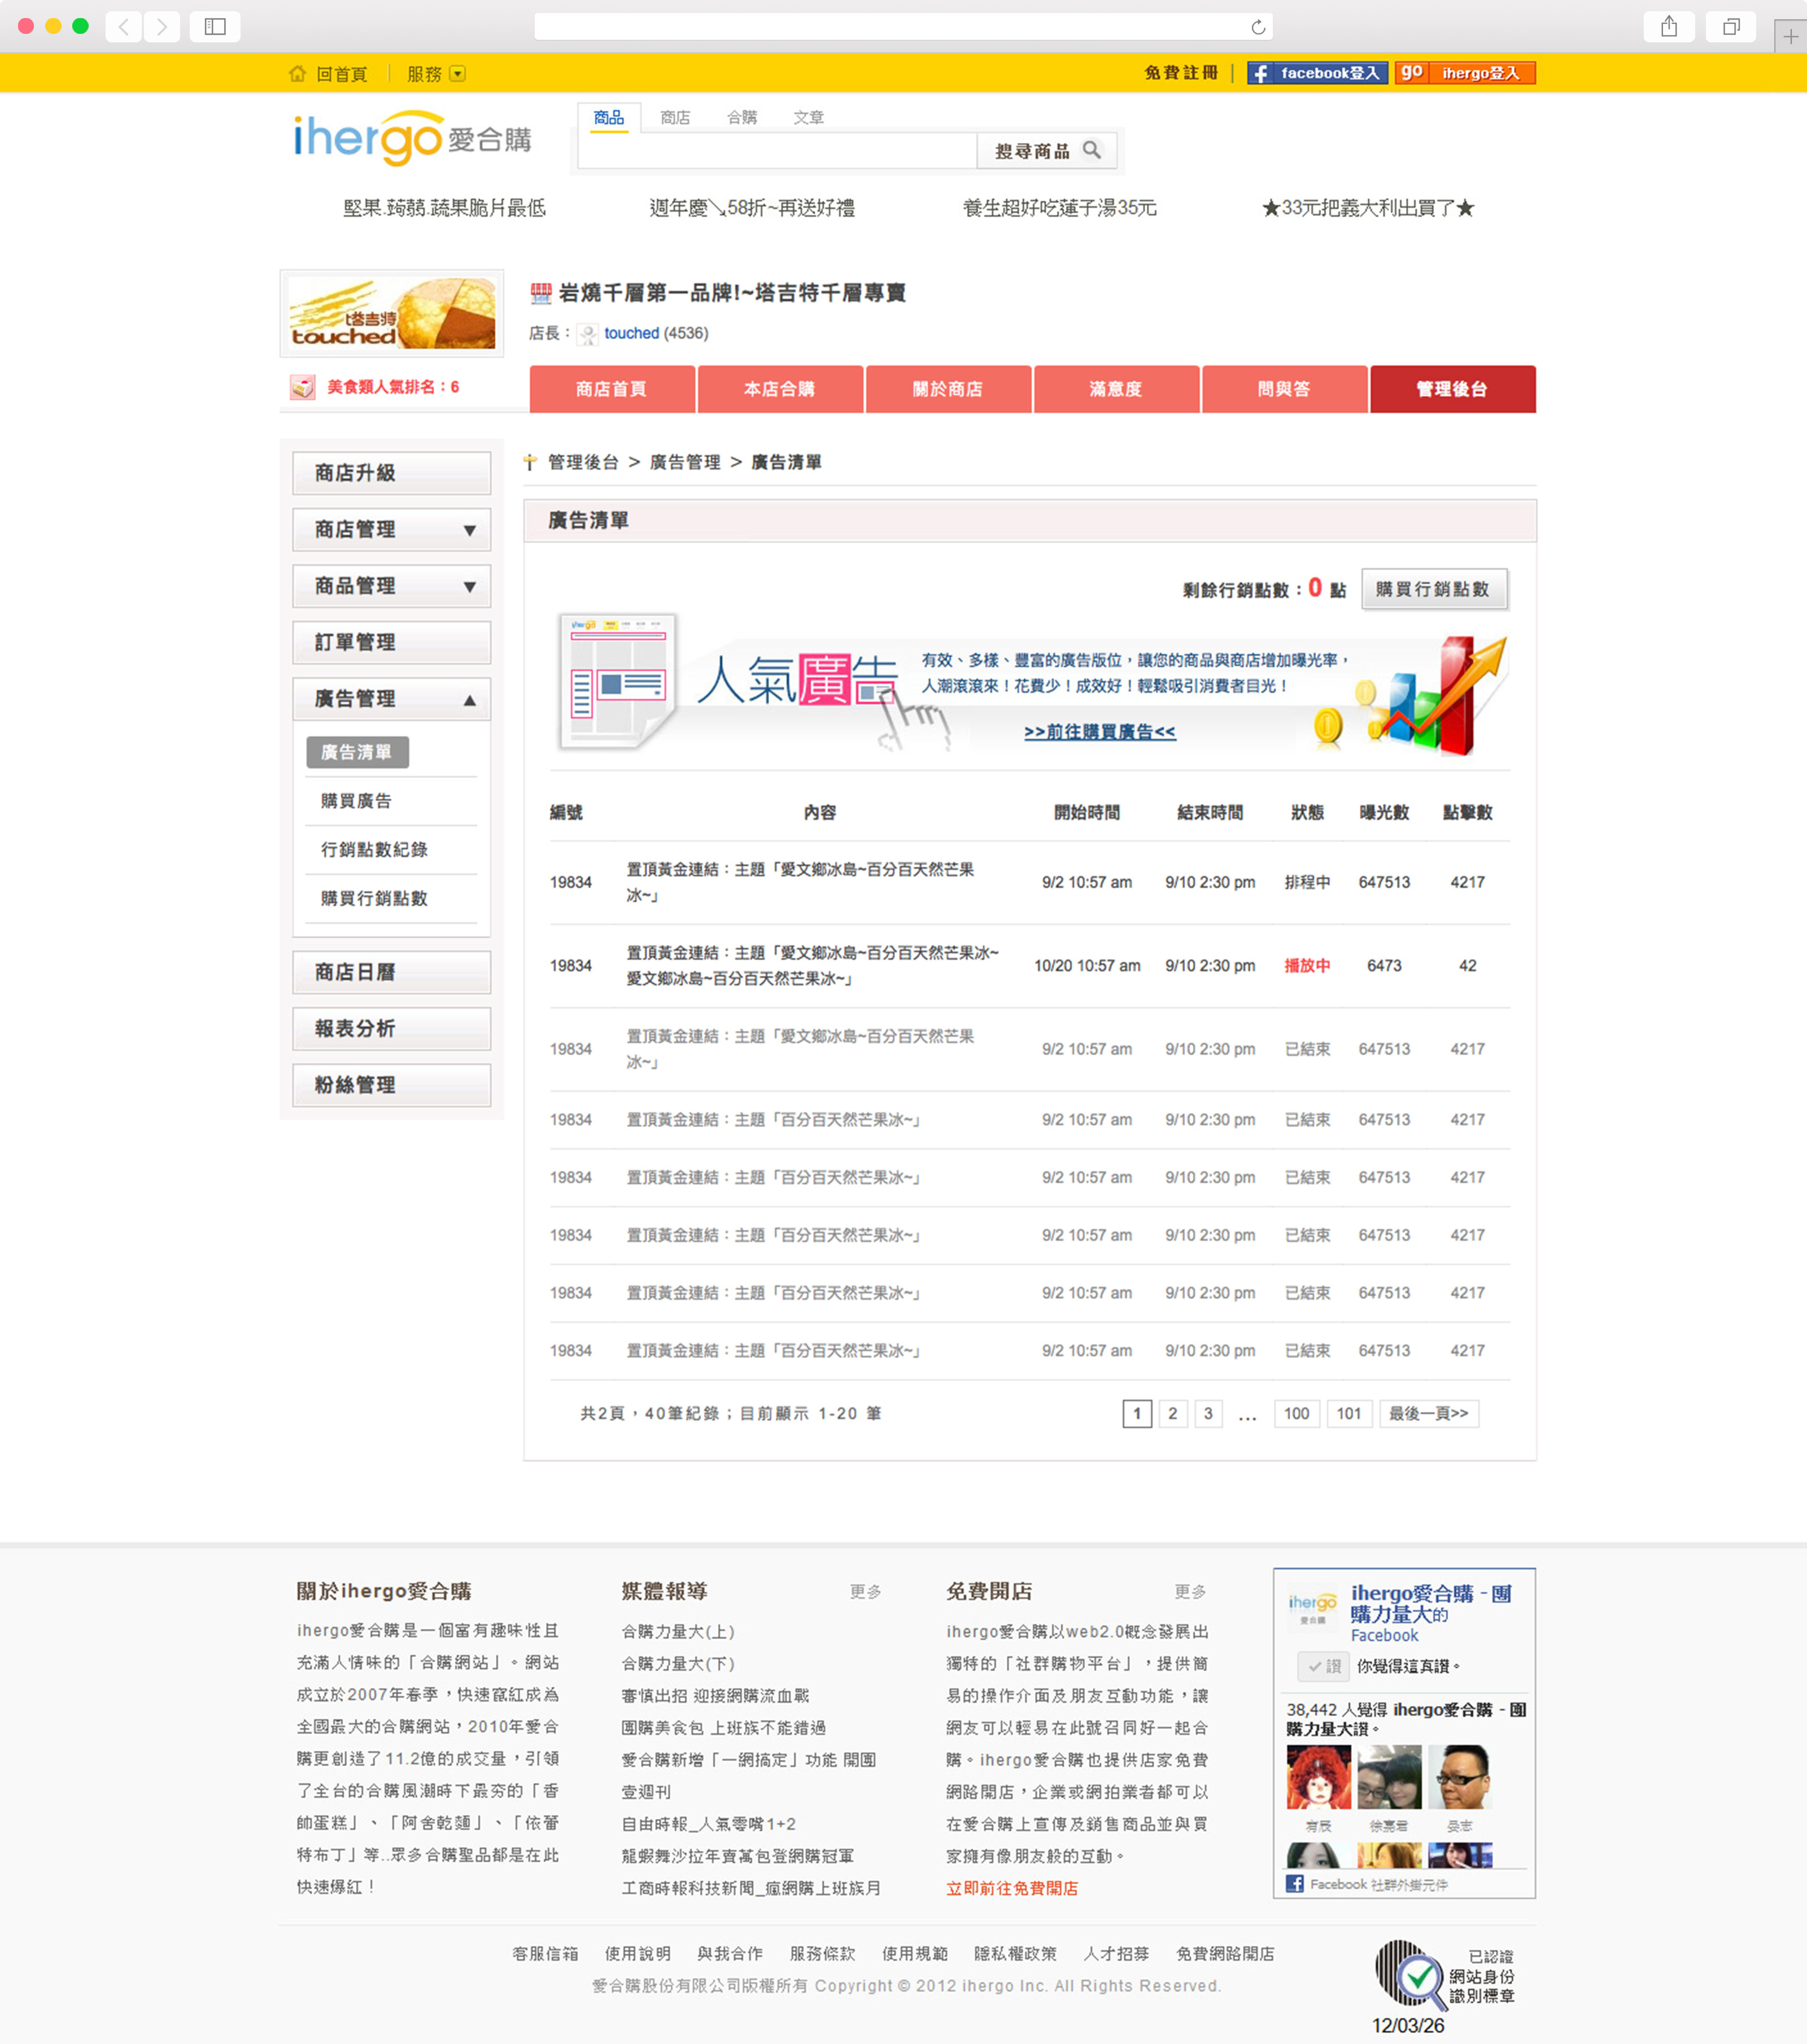
Task: Click the Facebook 讚 like checkmark button
Action: click(1324, 1666)
